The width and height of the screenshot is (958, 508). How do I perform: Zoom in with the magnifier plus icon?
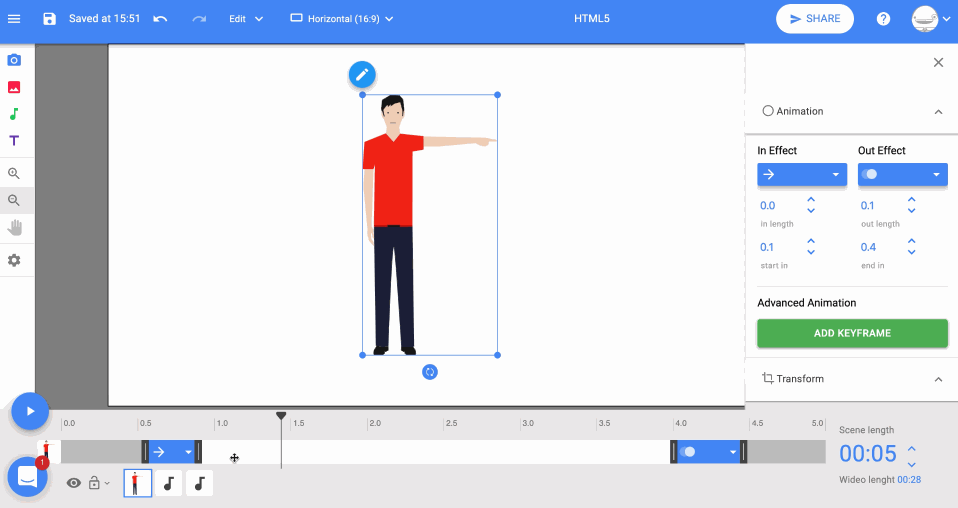[x=14, y=174]
